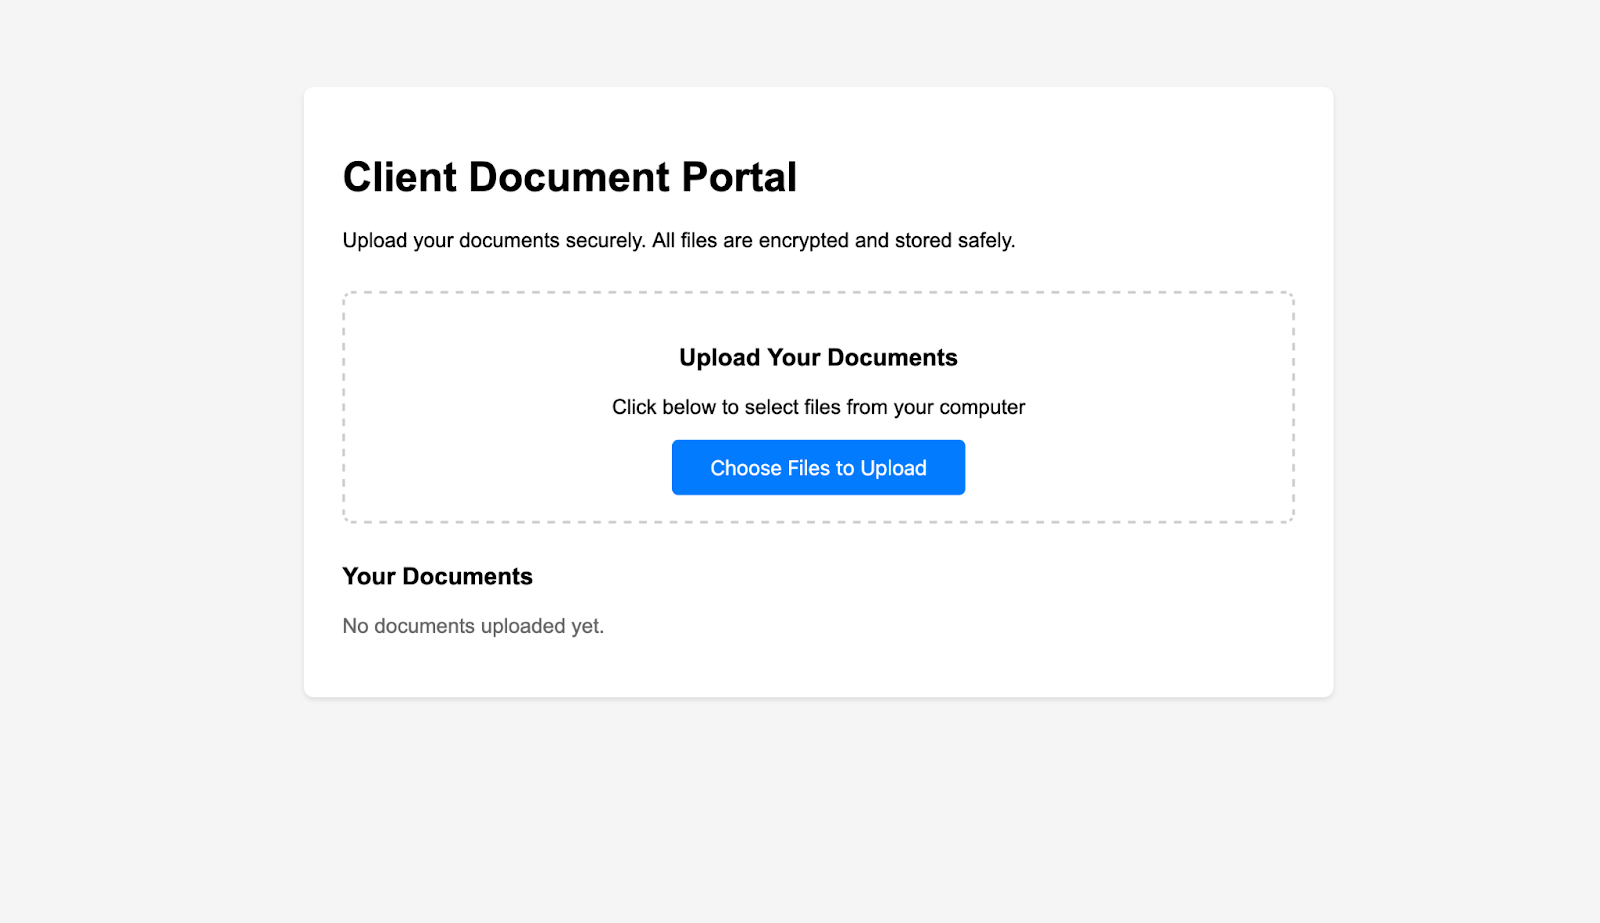Click the word securely in the description
Image resolution: width=1600 pixels, height=923 pixels.
tap(600, 240)
